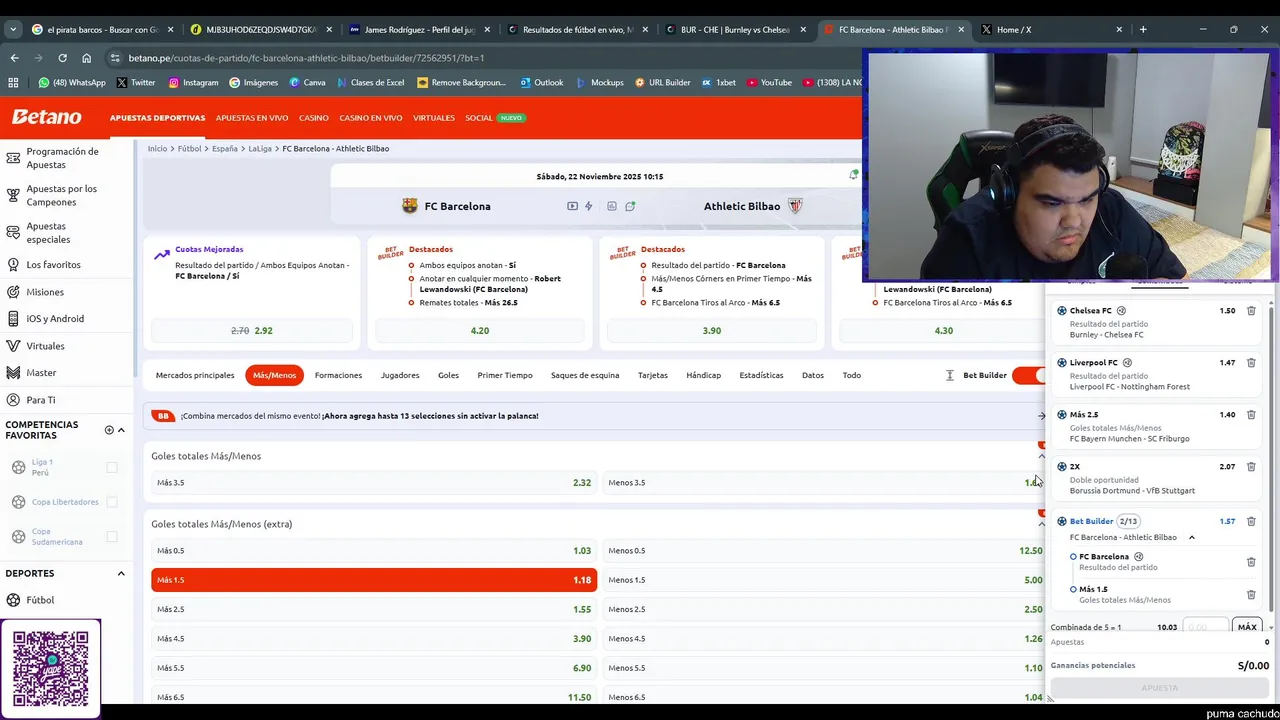Open the browser apps grid bookmark
Screen dimensions: 1280x720
pos(13,82)
